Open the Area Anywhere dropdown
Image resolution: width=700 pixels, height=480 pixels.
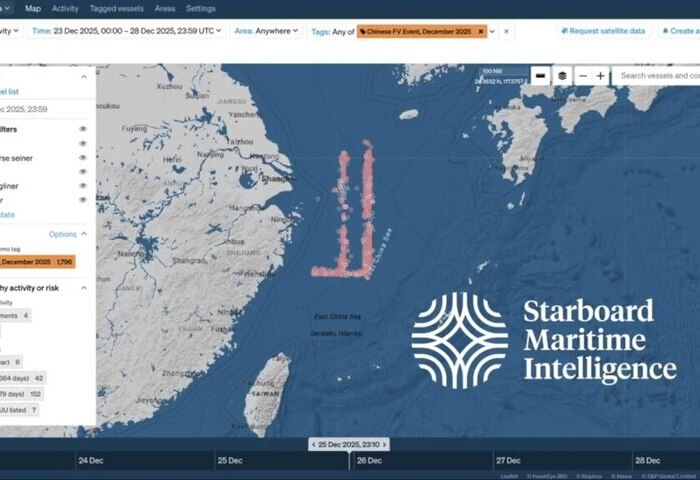click(x=266, y=31)
